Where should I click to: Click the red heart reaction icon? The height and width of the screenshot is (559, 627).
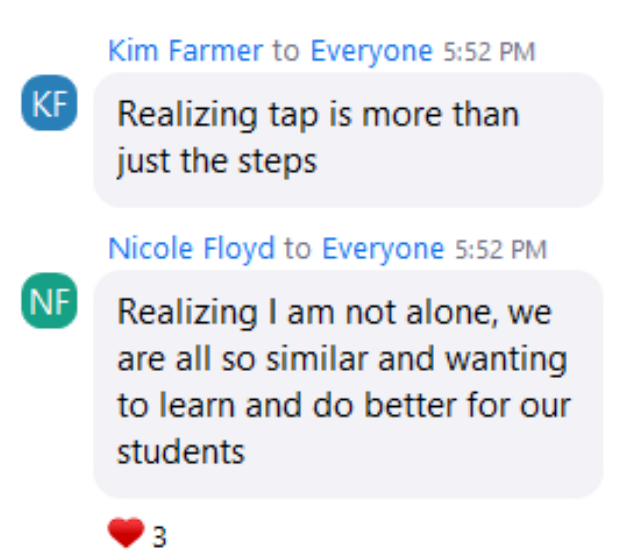[125, 534]
